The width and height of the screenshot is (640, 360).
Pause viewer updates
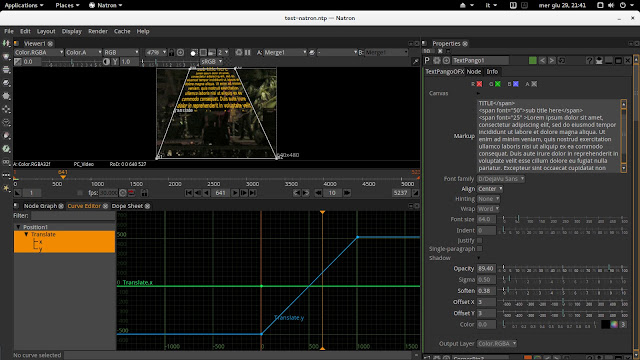click(x=247, y=52)
